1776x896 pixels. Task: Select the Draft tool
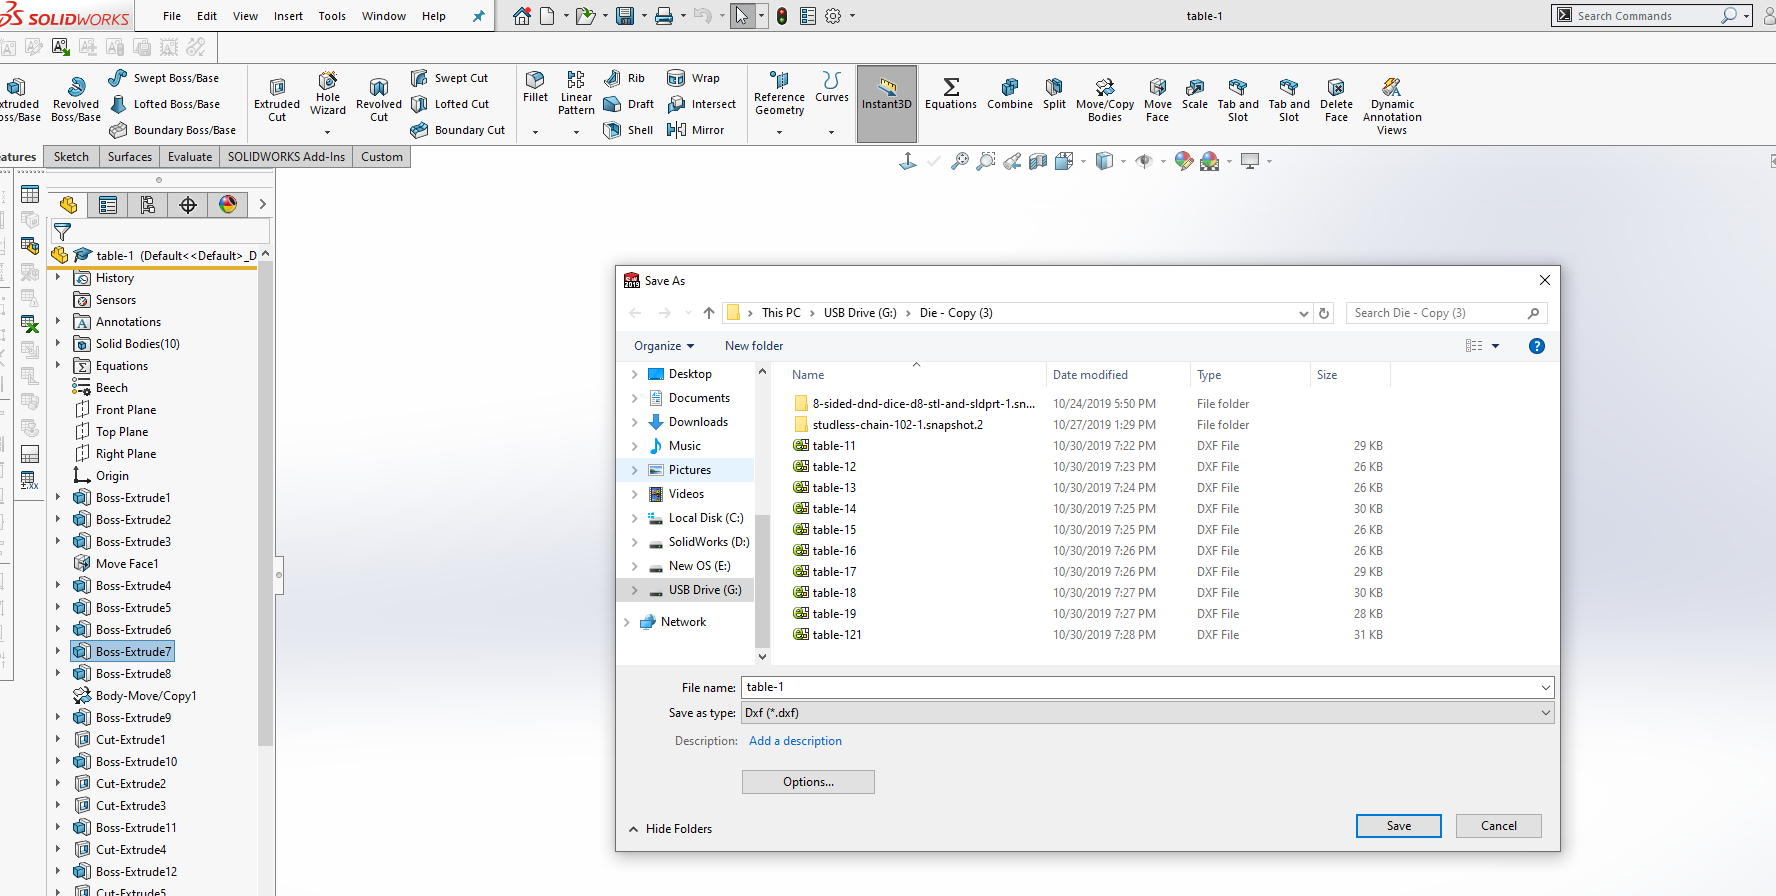pos(629,104)
